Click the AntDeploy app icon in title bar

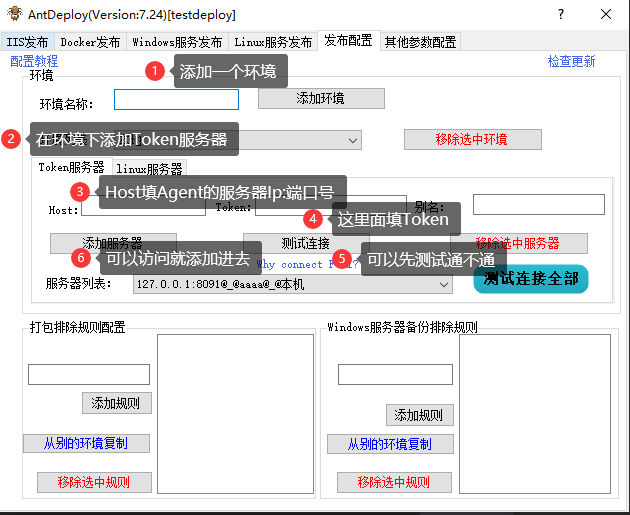tap(14, 15)
